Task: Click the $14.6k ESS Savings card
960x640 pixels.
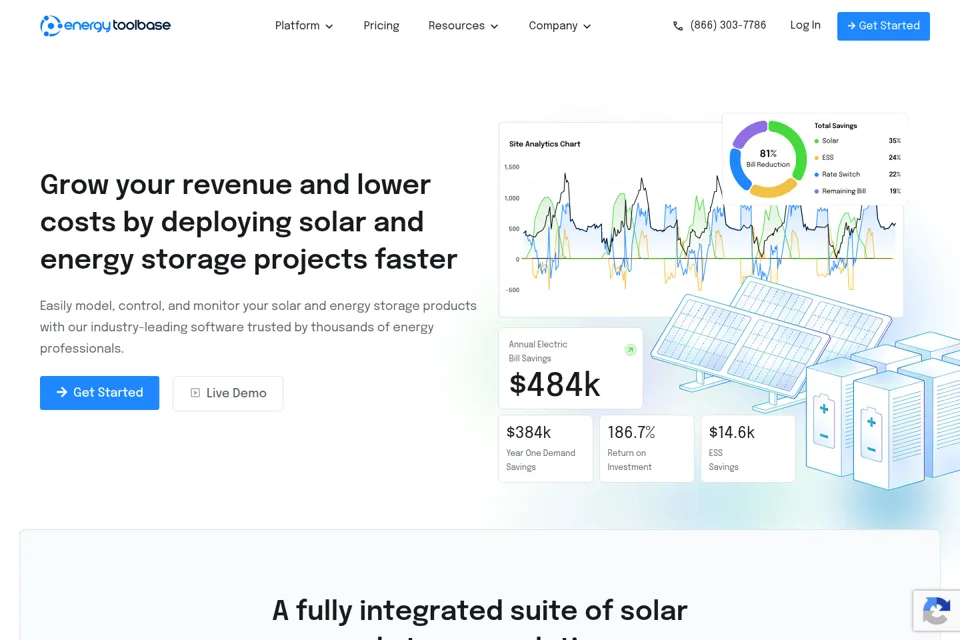Action: (748, 448)
